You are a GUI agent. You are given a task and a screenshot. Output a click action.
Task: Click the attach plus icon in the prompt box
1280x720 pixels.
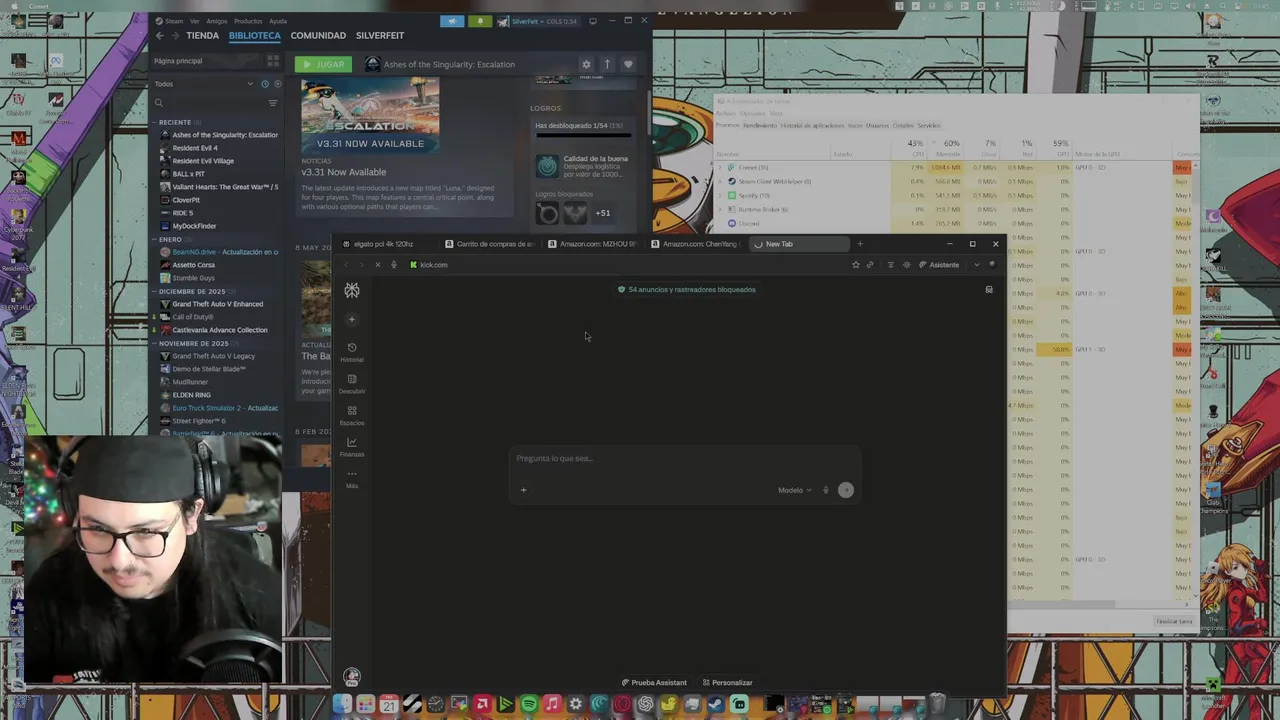pyautogui.click(x=523, y=490)
